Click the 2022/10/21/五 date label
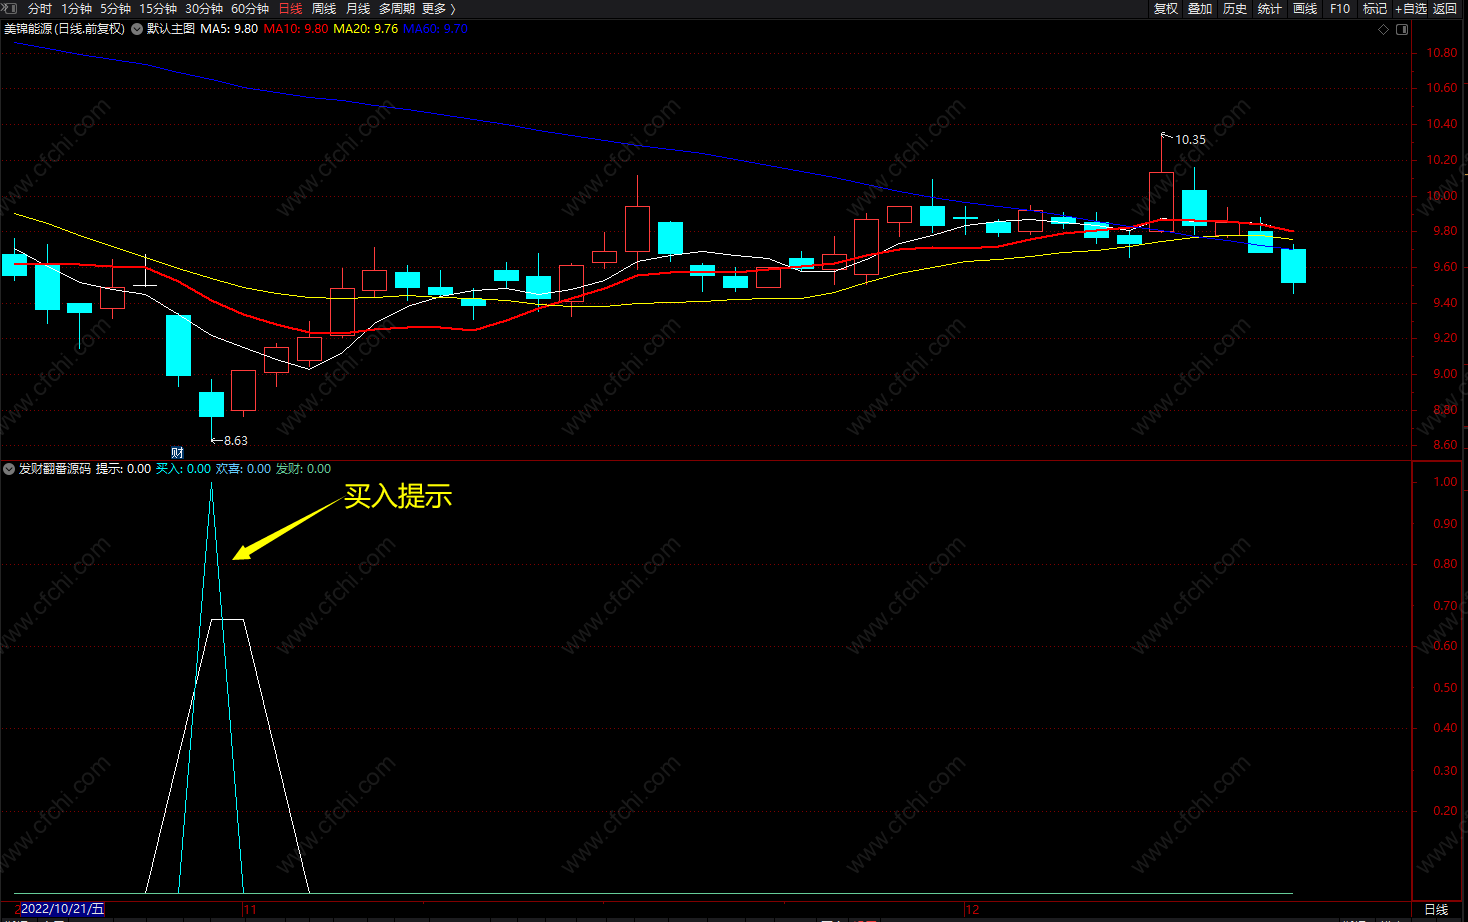Image resolution: width=1468 pixels, height=922 pixels. 62,908
